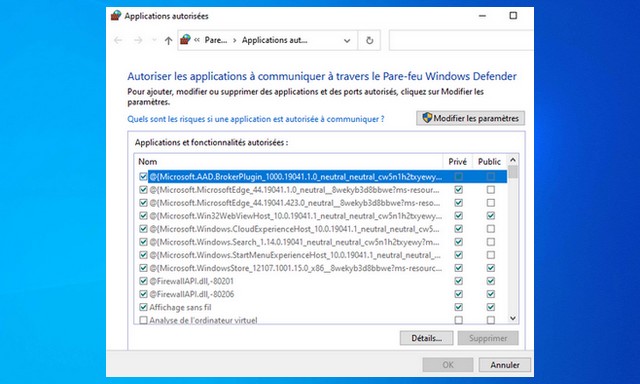The width and height of the screenshot is (640, 384).
Task: Click the firewall icon in the title bar
Action: click(x=116, y=16)
